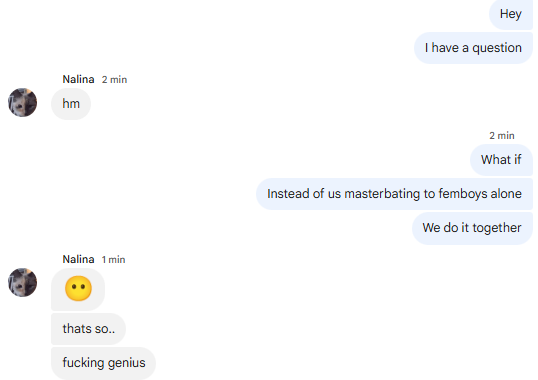Click Nalina's avatar beside the emoji message
The height and width of the screenshot is (380, 538).
[23, 283]
